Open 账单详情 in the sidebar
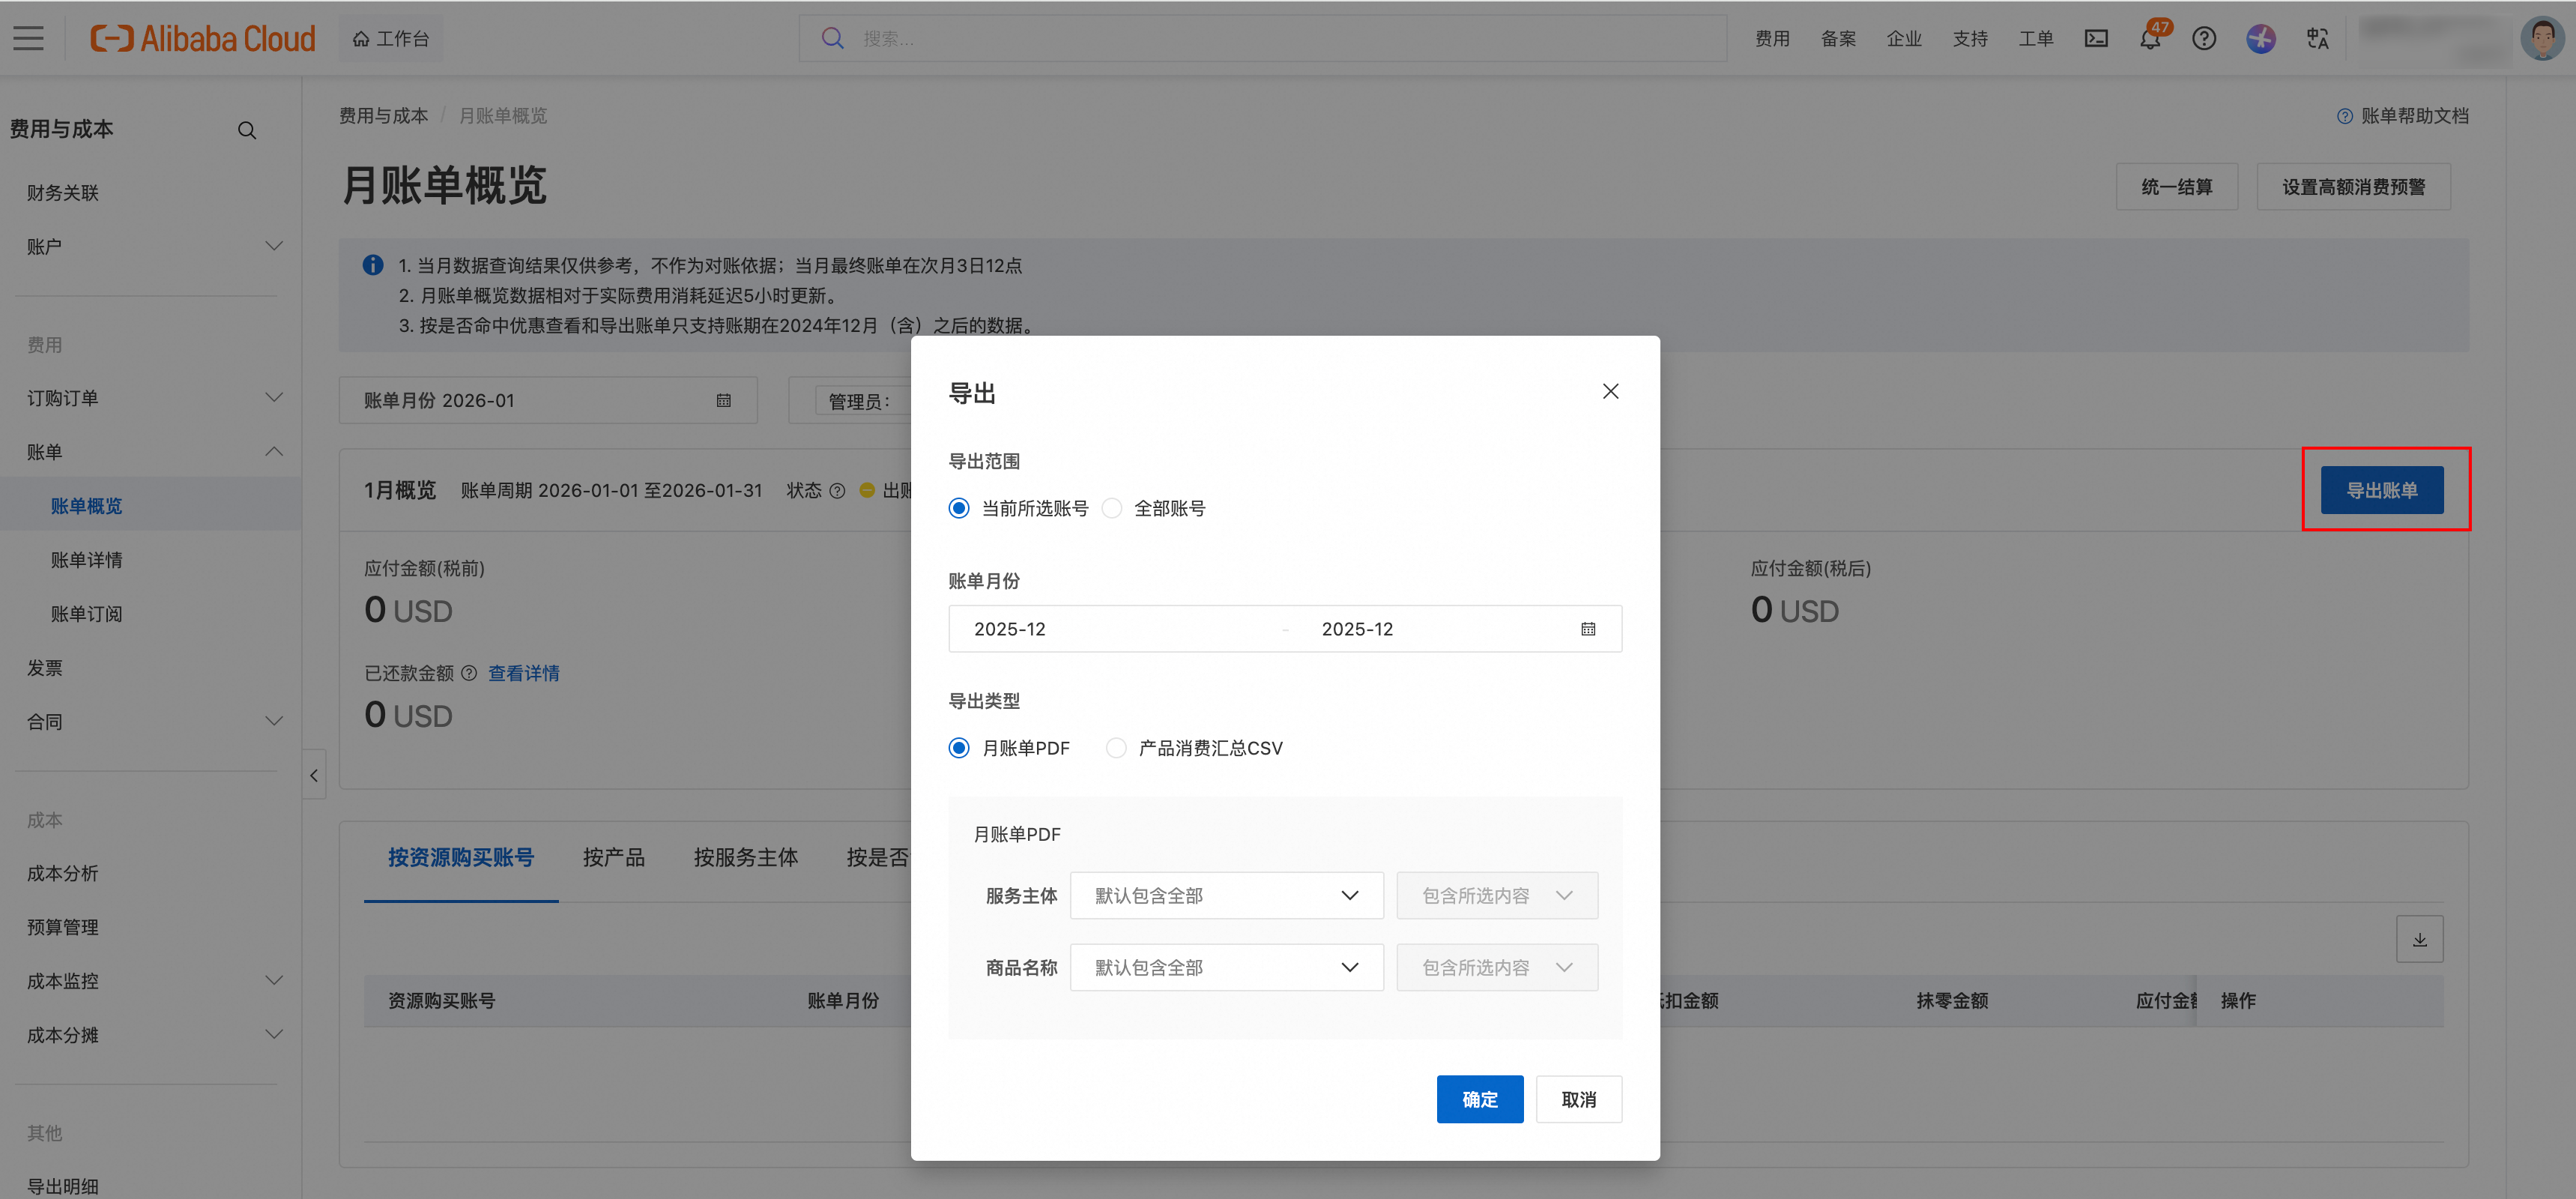This screenshot has height=1199, width=2576. click(x=87, y=560)
